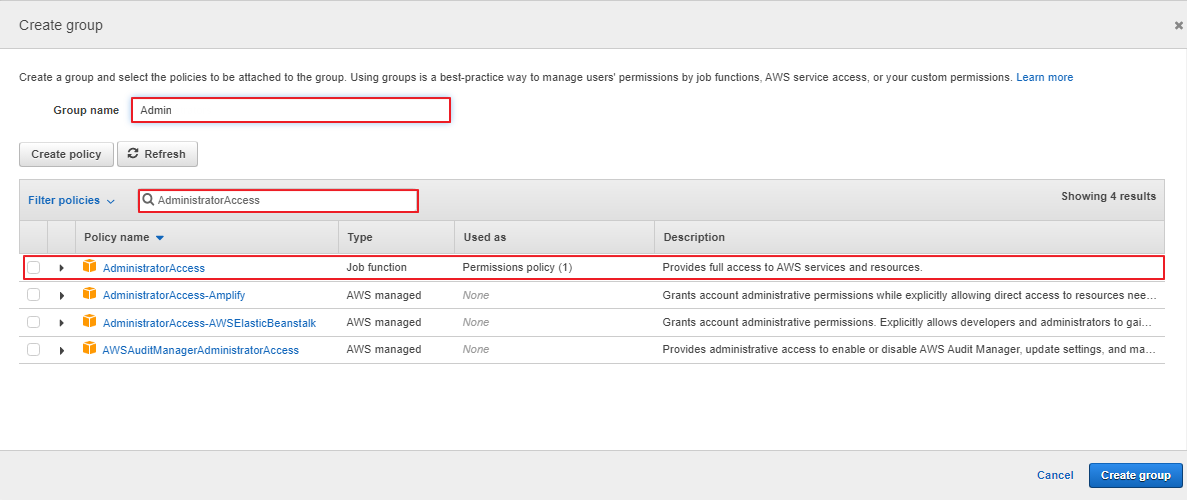Click description of AWSAuditManagerAdministratorAccess policy
The width and height of the screenshot is (1187, 500).
pyautogui.click(x=908, y=350)
